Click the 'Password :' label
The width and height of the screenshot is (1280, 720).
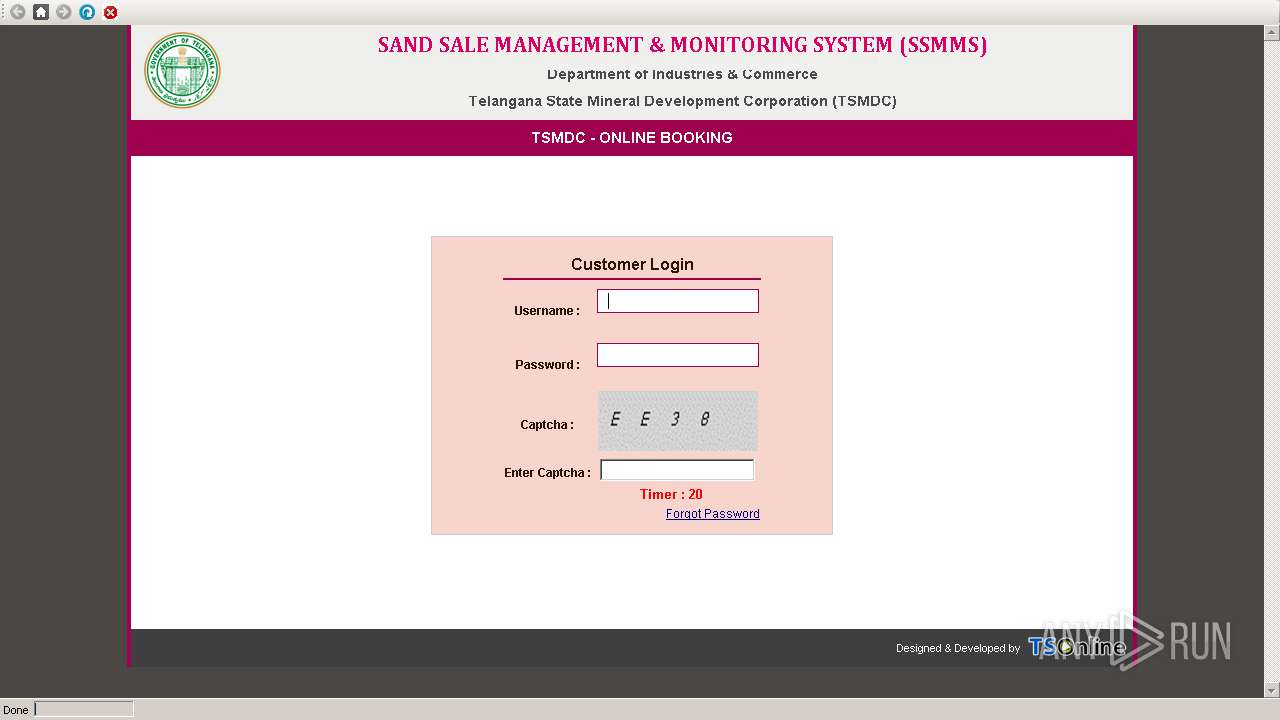tap(547, 365)
